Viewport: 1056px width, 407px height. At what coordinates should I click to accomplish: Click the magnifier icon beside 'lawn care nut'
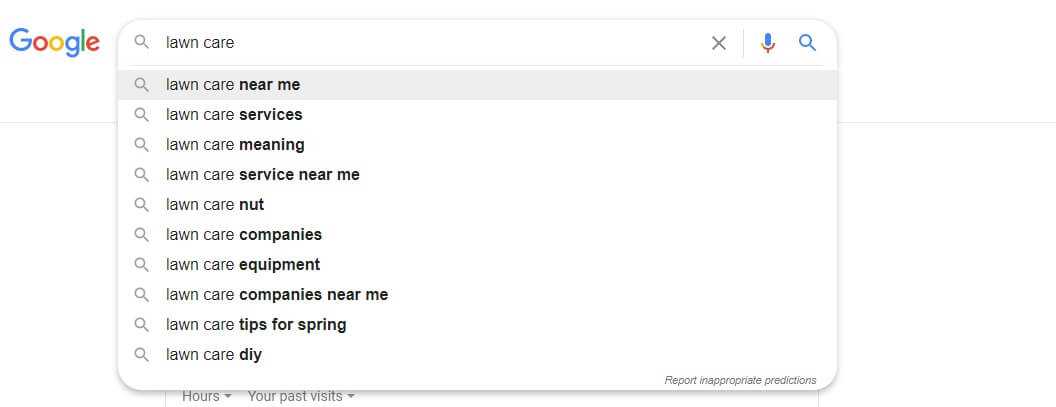(x=141, y=204)
